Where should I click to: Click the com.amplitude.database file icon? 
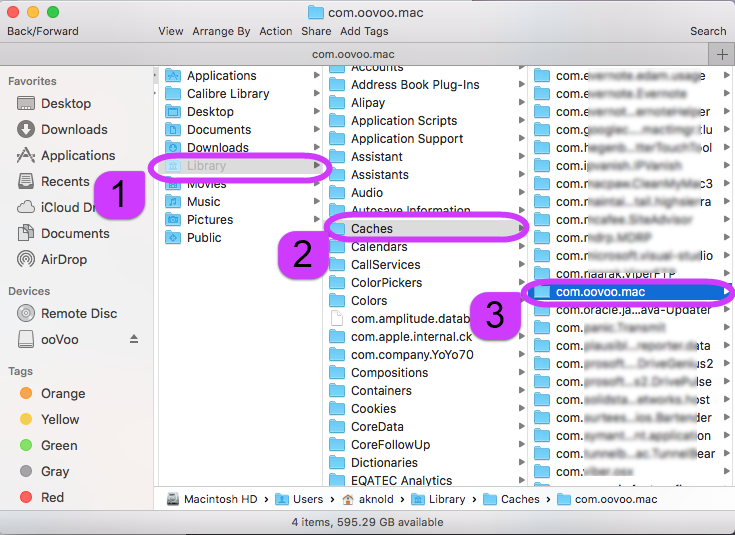337,319
